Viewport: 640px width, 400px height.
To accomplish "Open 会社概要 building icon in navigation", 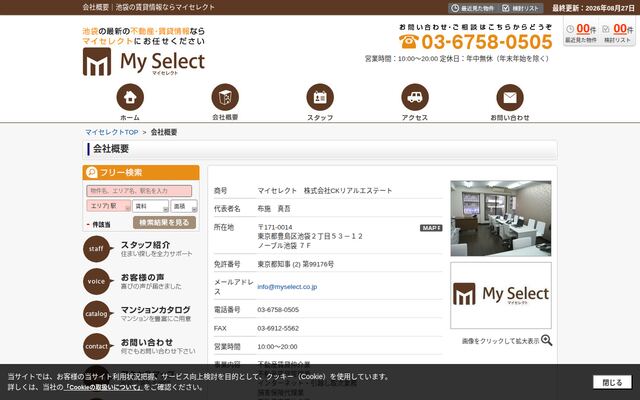I will (225, 97).
